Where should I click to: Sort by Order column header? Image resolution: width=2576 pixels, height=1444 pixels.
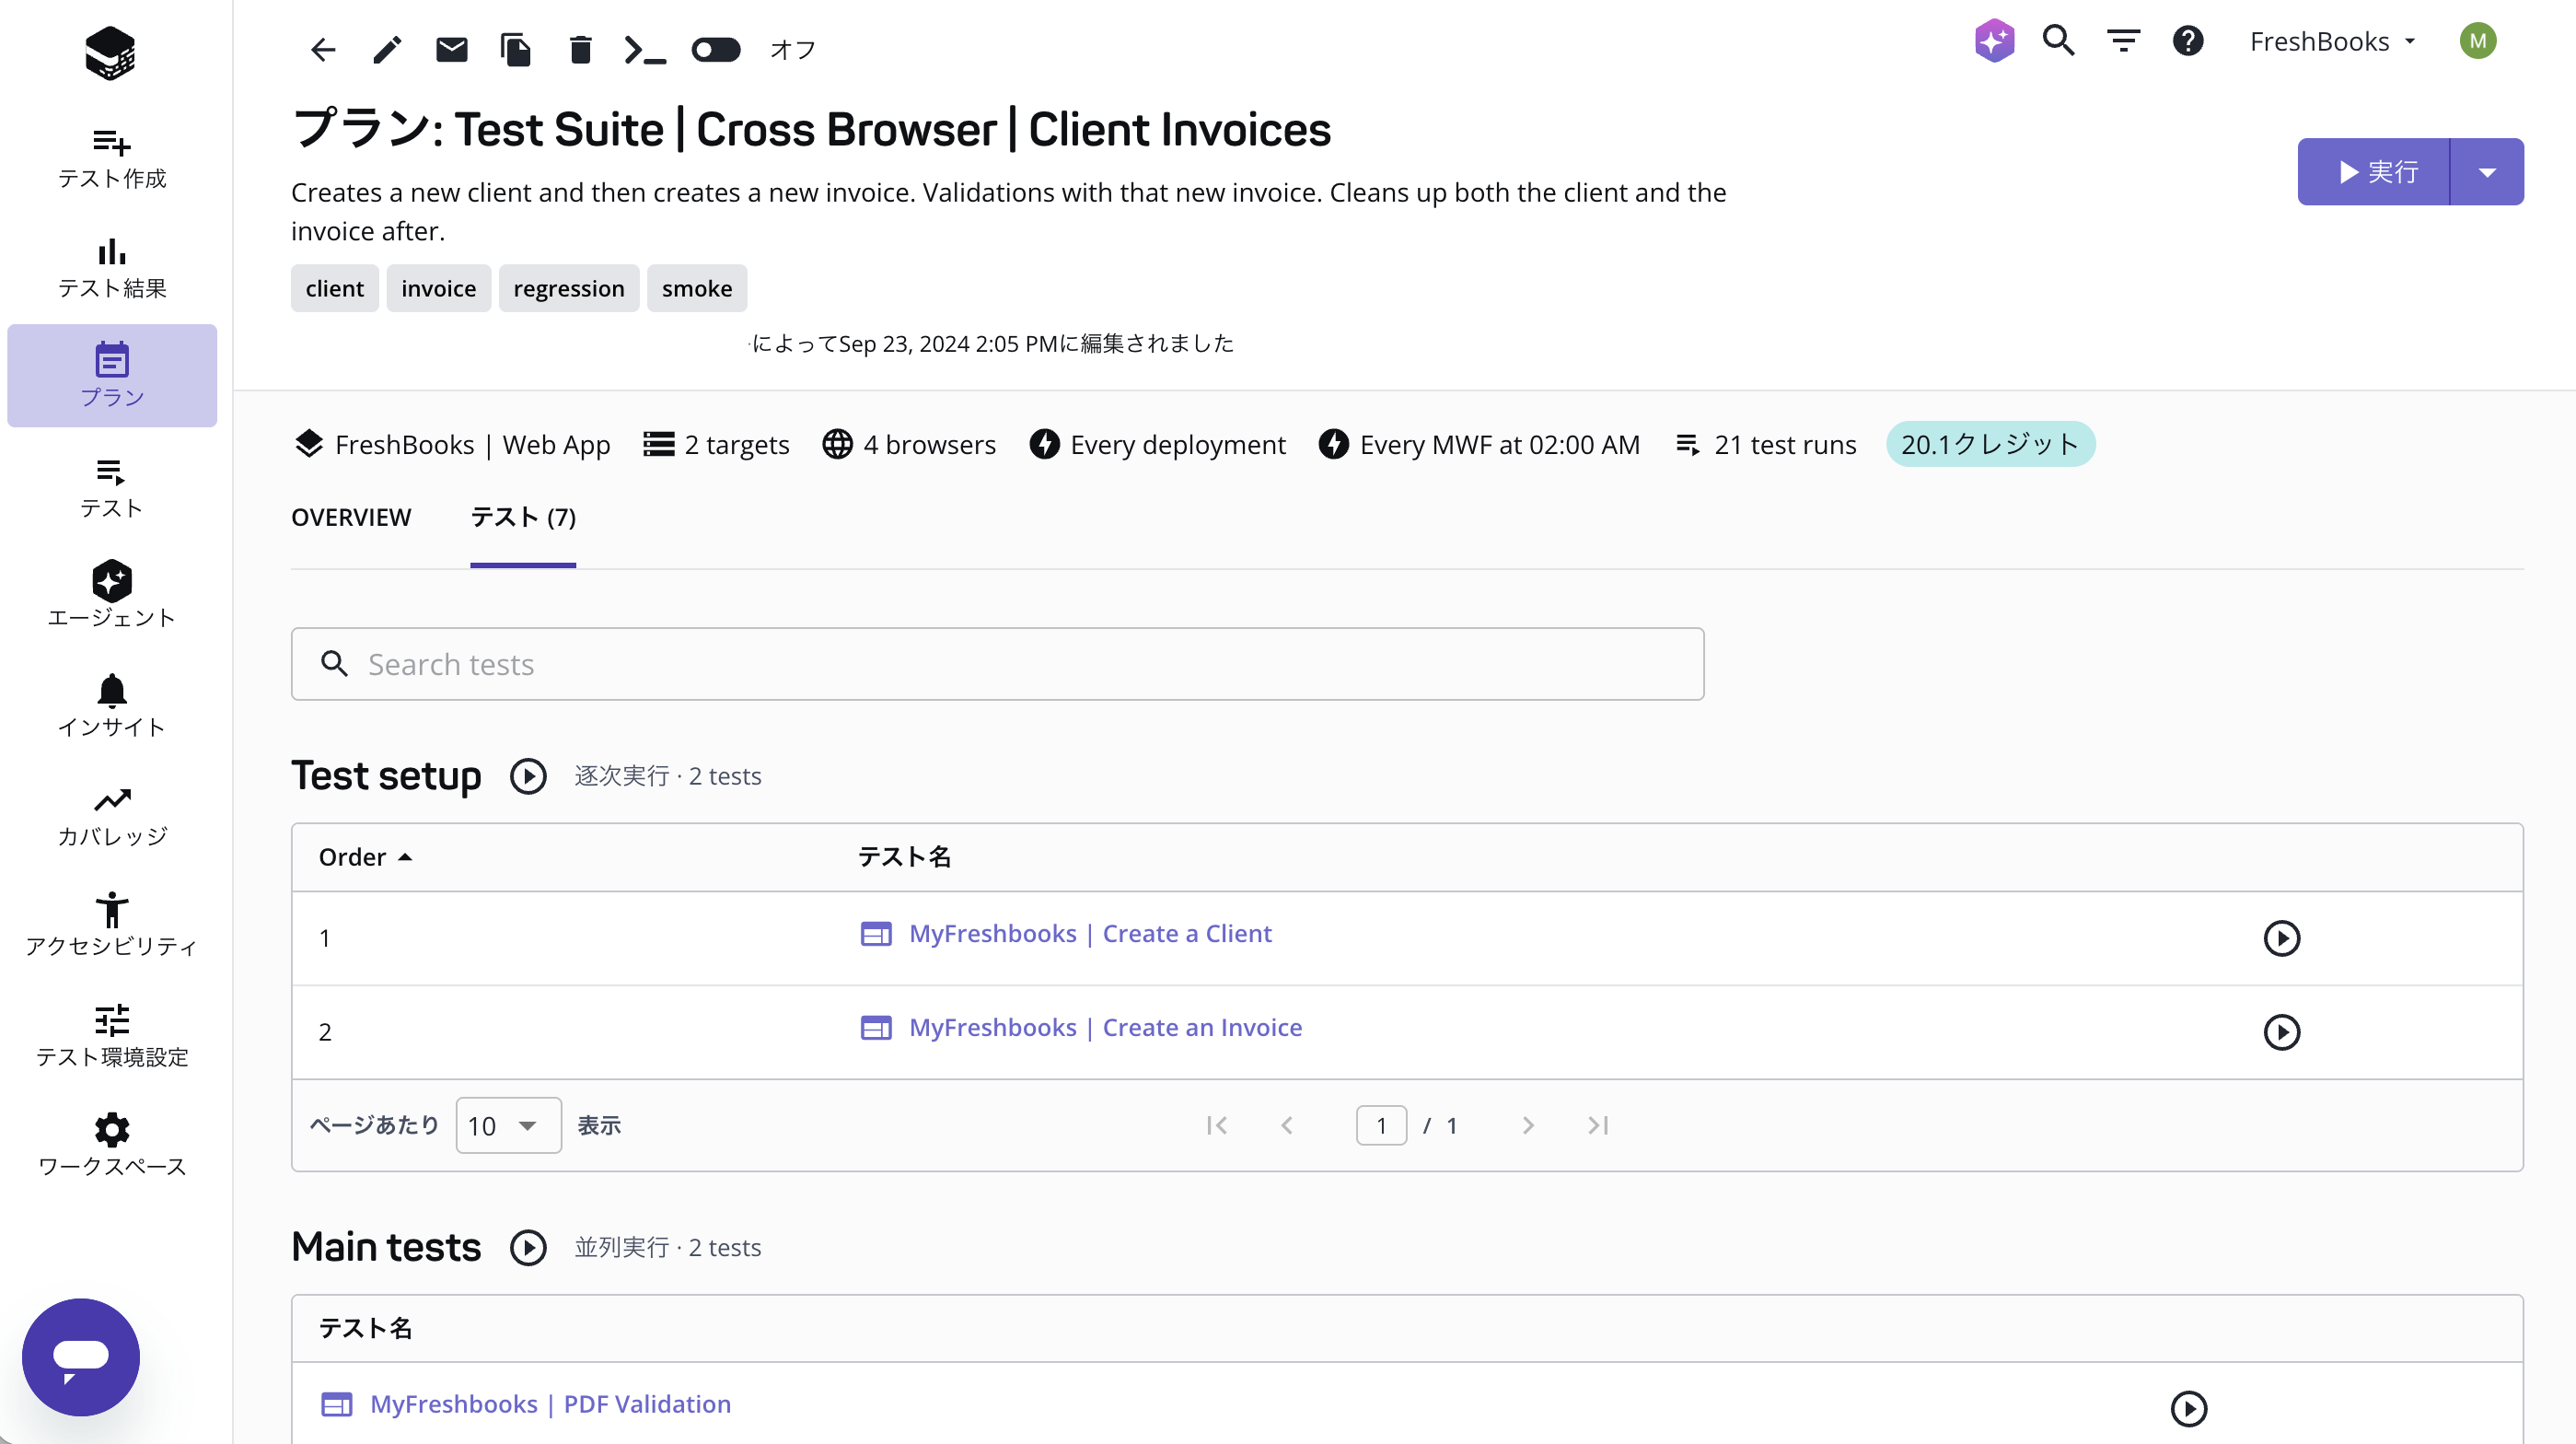click(365, 857)
